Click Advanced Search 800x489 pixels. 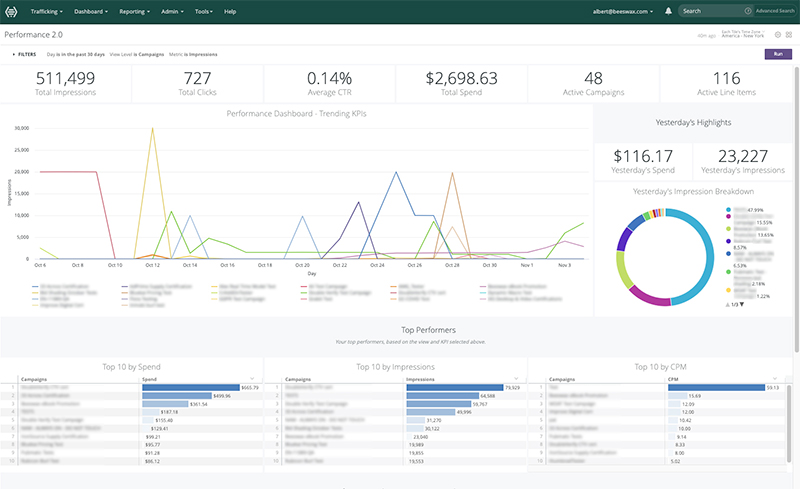tap(775, 11)
